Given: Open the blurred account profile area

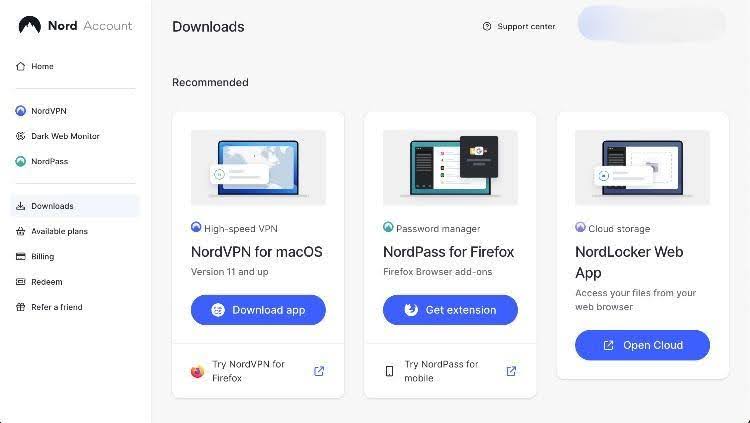Looking at the screenshot, I should (651, 24).
